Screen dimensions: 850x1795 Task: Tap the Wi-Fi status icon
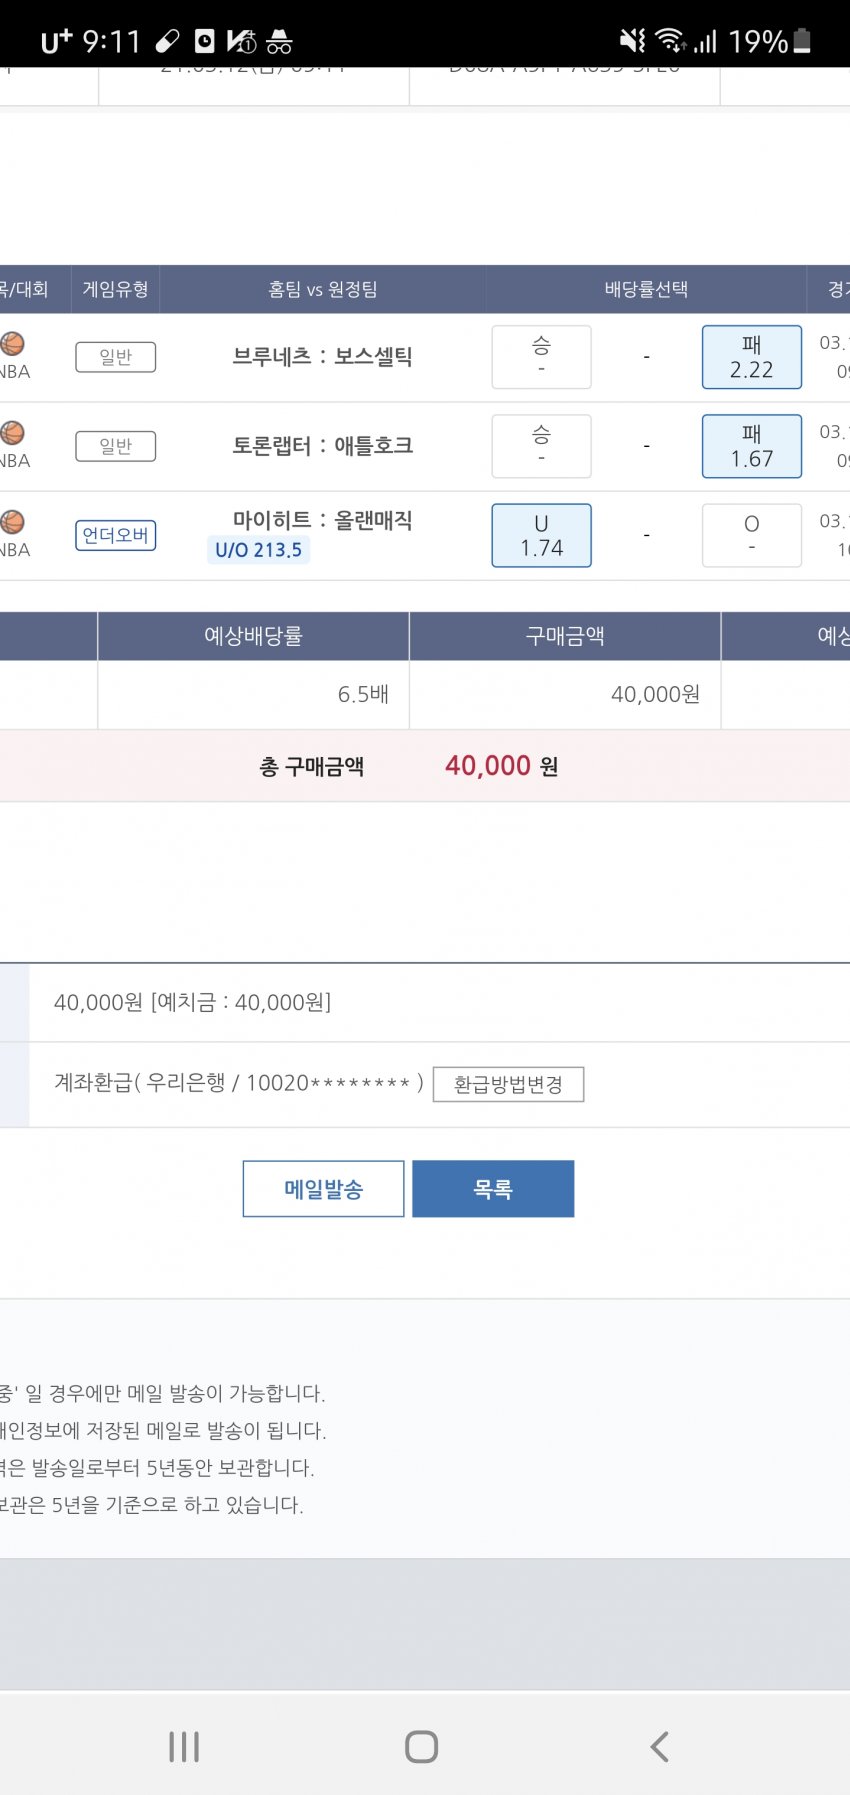coord(669,41)
